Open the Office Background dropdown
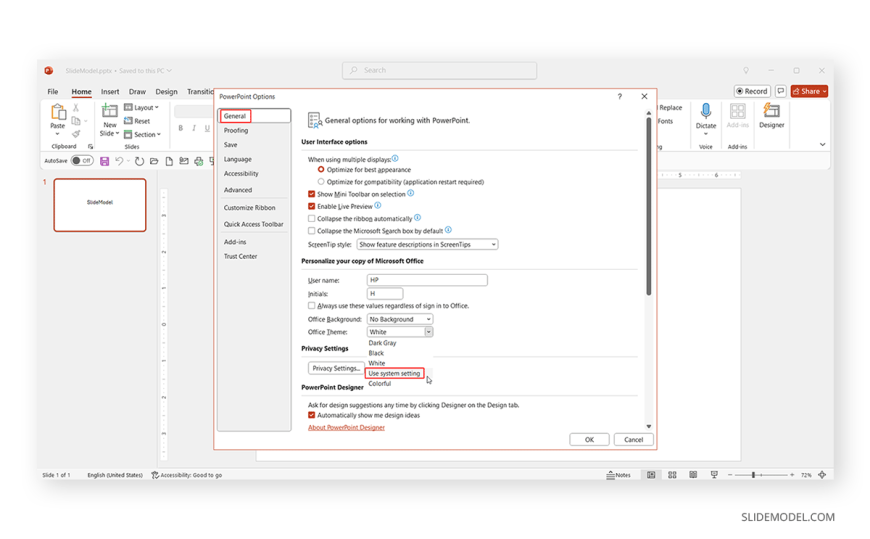870x539 pixels. [x=399, y=319]
